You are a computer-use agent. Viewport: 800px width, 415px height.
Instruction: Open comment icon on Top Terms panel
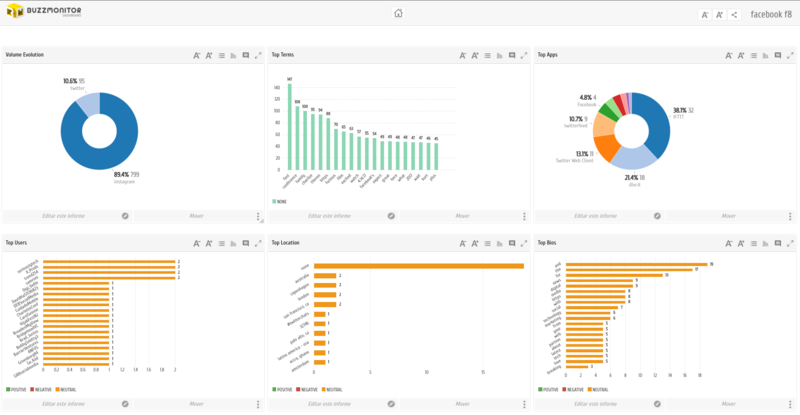[512, 55]
